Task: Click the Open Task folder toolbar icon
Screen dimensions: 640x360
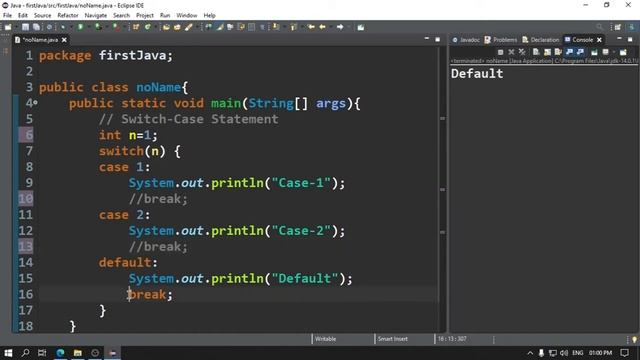Action: point(177,27)
